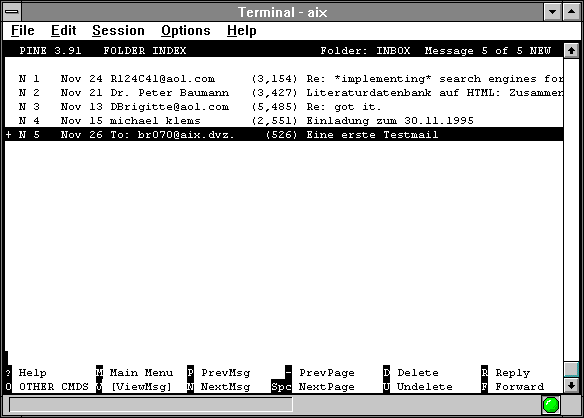Open the window control menu box
The height and width of the screenshot is (418, 584).
[12, 12]
